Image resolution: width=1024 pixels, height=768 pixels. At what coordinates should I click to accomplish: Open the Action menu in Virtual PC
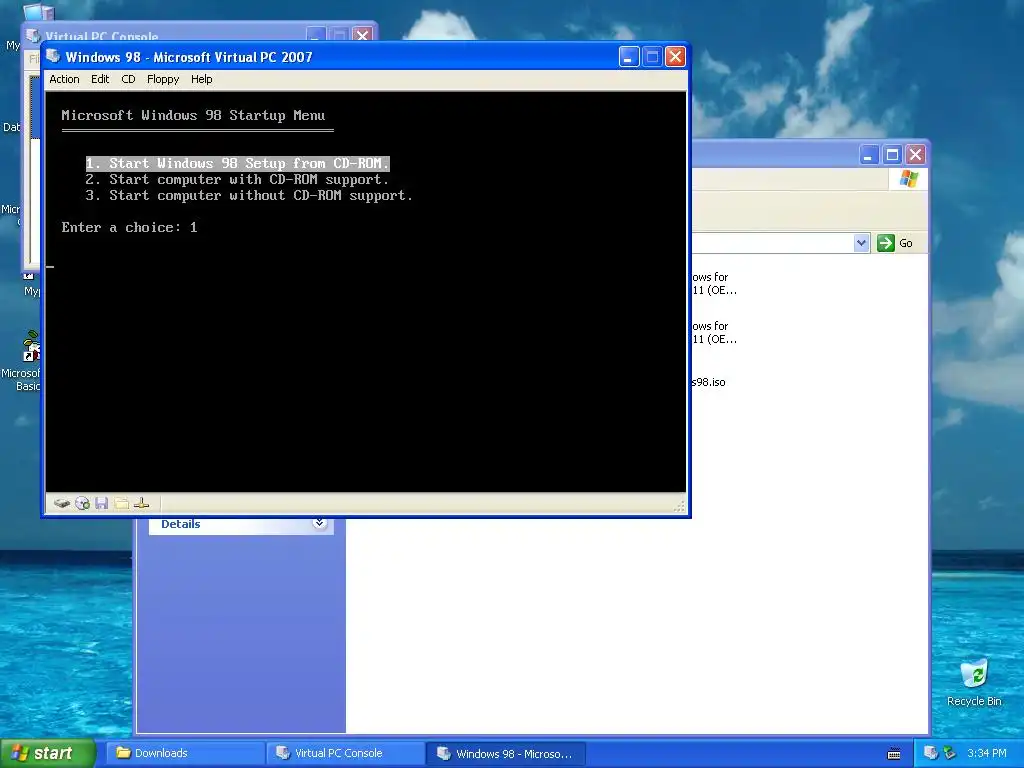[64, 79]
